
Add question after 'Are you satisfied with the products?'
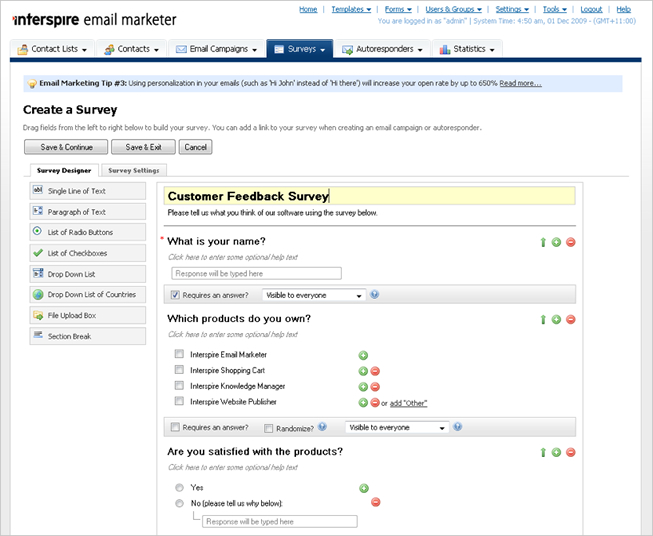pos(556,452)
